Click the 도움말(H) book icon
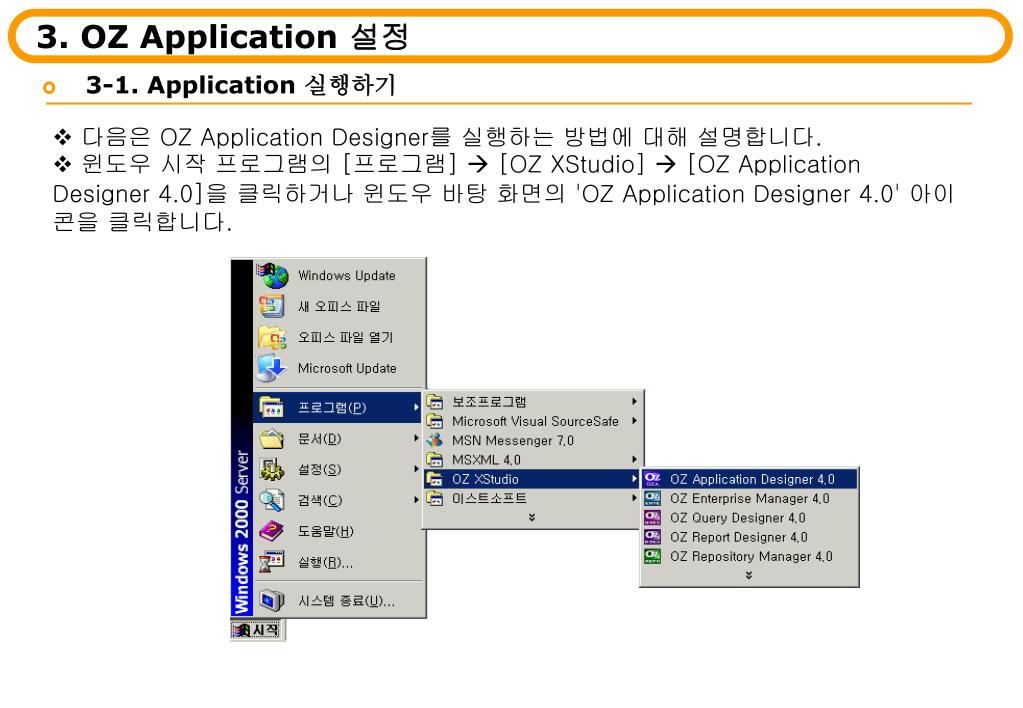The height and width of the screenshot is (708, 1023). point(271,531)
